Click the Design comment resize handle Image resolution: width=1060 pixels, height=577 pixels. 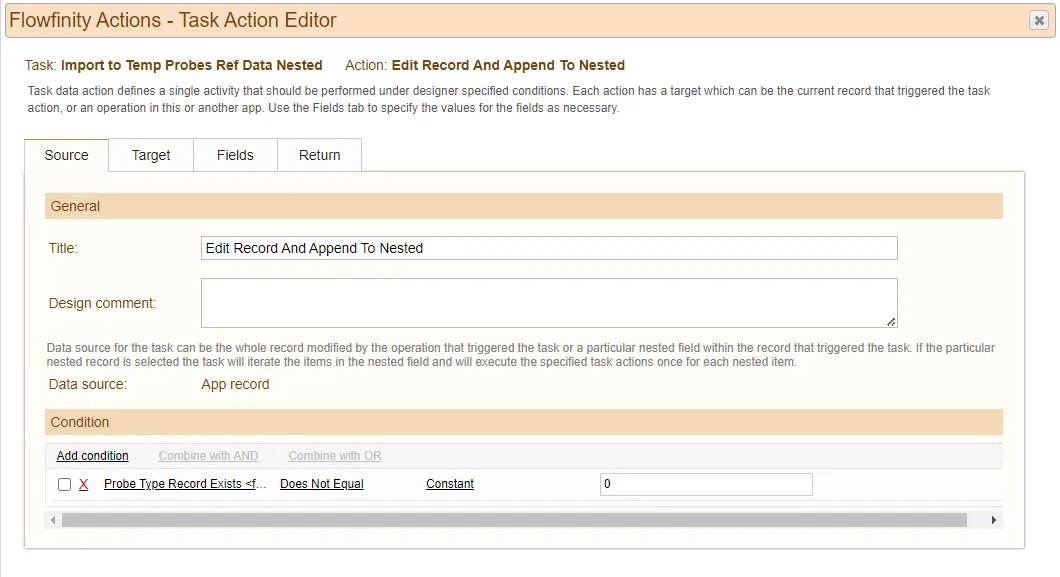click(892, 322)
